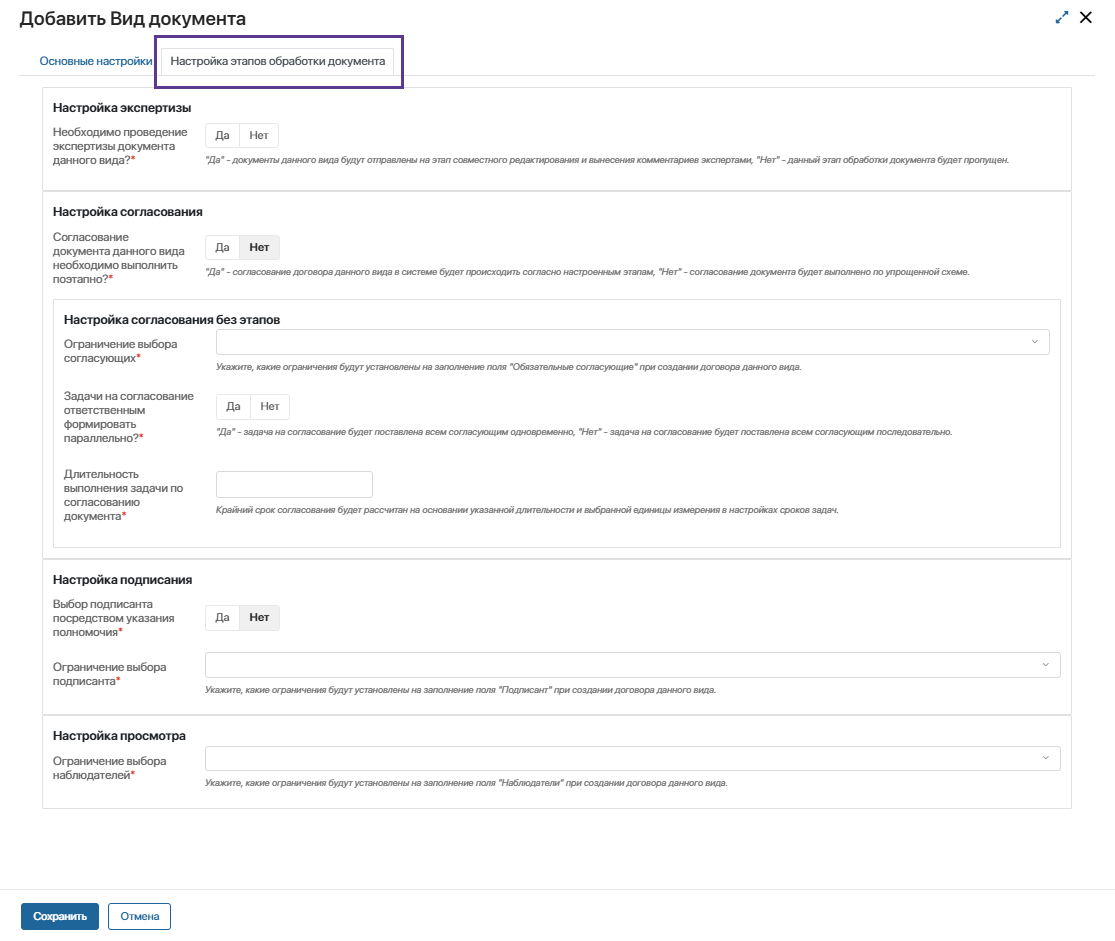Click chevron arrow in подписанта restriction field
Image resolution: width=1115 pixels, height=941 pixels.
[1046, 665]
